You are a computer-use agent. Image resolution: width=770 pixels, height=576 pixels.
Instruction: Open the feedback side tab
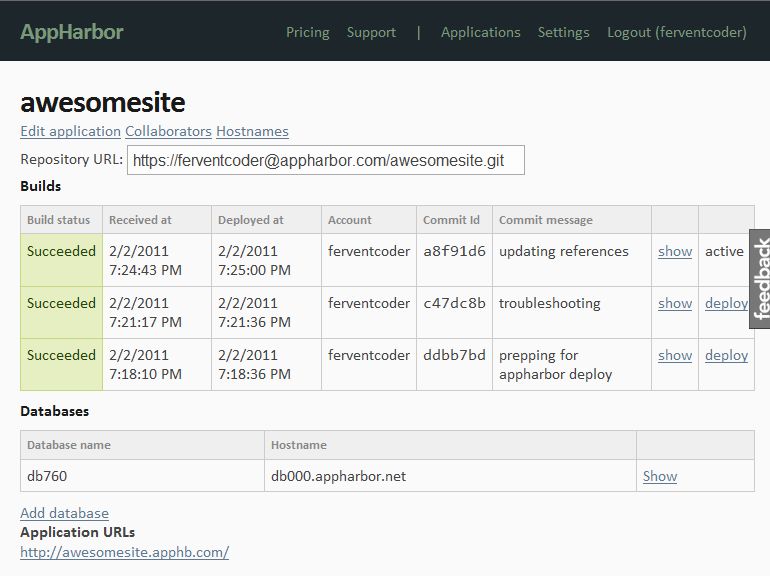760,279
